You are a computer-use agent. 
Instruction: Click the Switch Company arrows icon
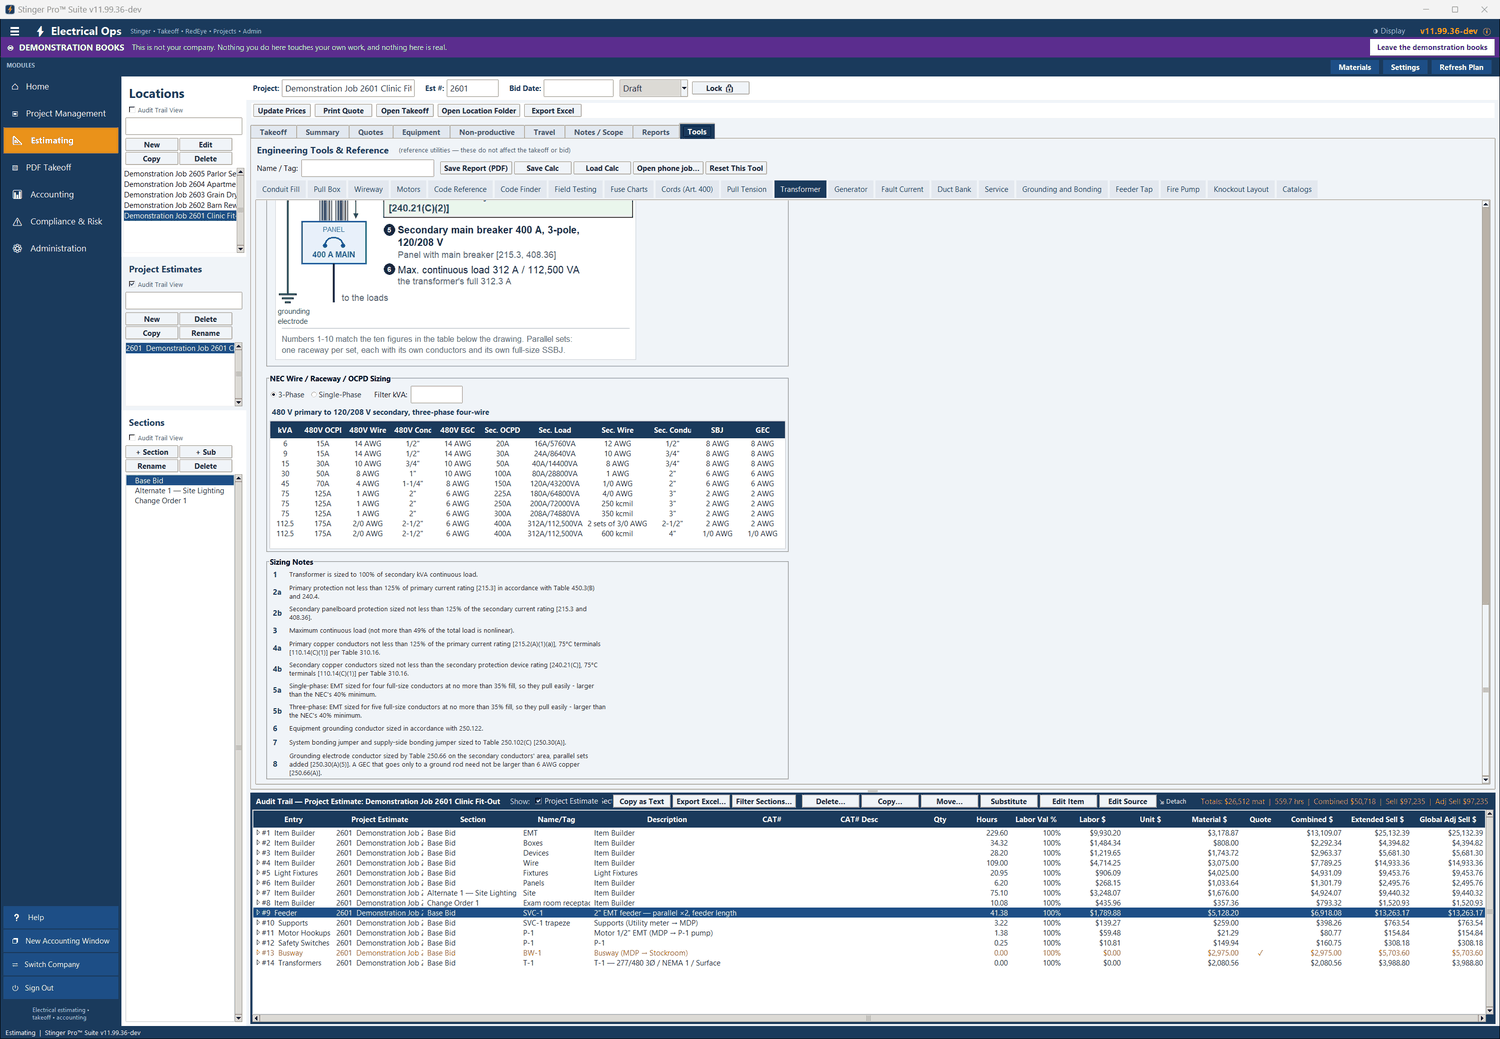point(15,965)
